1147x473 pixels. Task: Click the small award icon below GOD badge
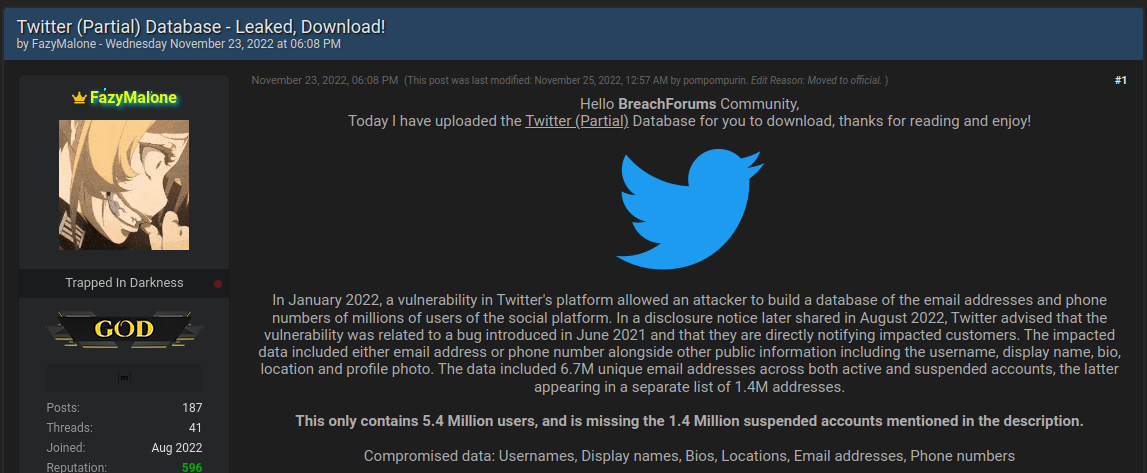pyautogui.click(x=124, y=377)
